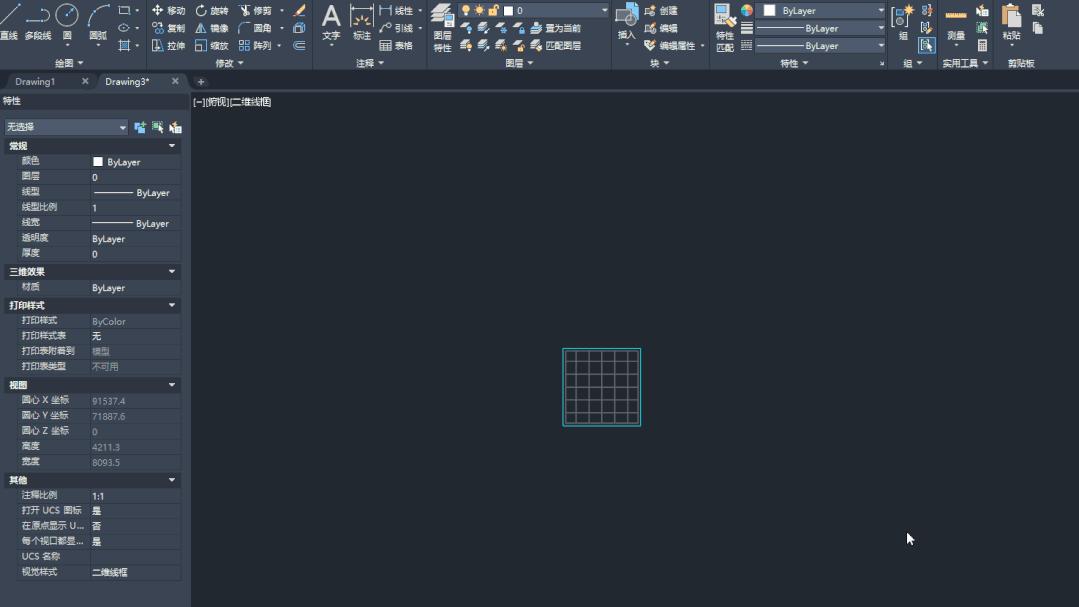Activate the 拉伸 (Stretch) command

(x=169, y=45)
